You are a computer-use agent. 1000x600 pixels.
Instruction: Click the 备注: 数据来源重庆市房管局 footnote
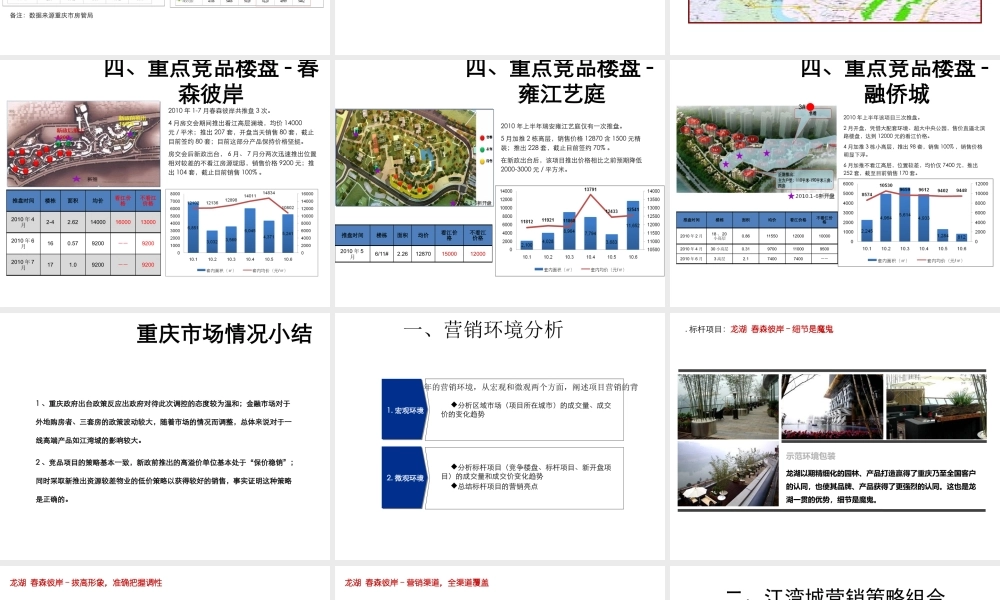coord(51,15)
